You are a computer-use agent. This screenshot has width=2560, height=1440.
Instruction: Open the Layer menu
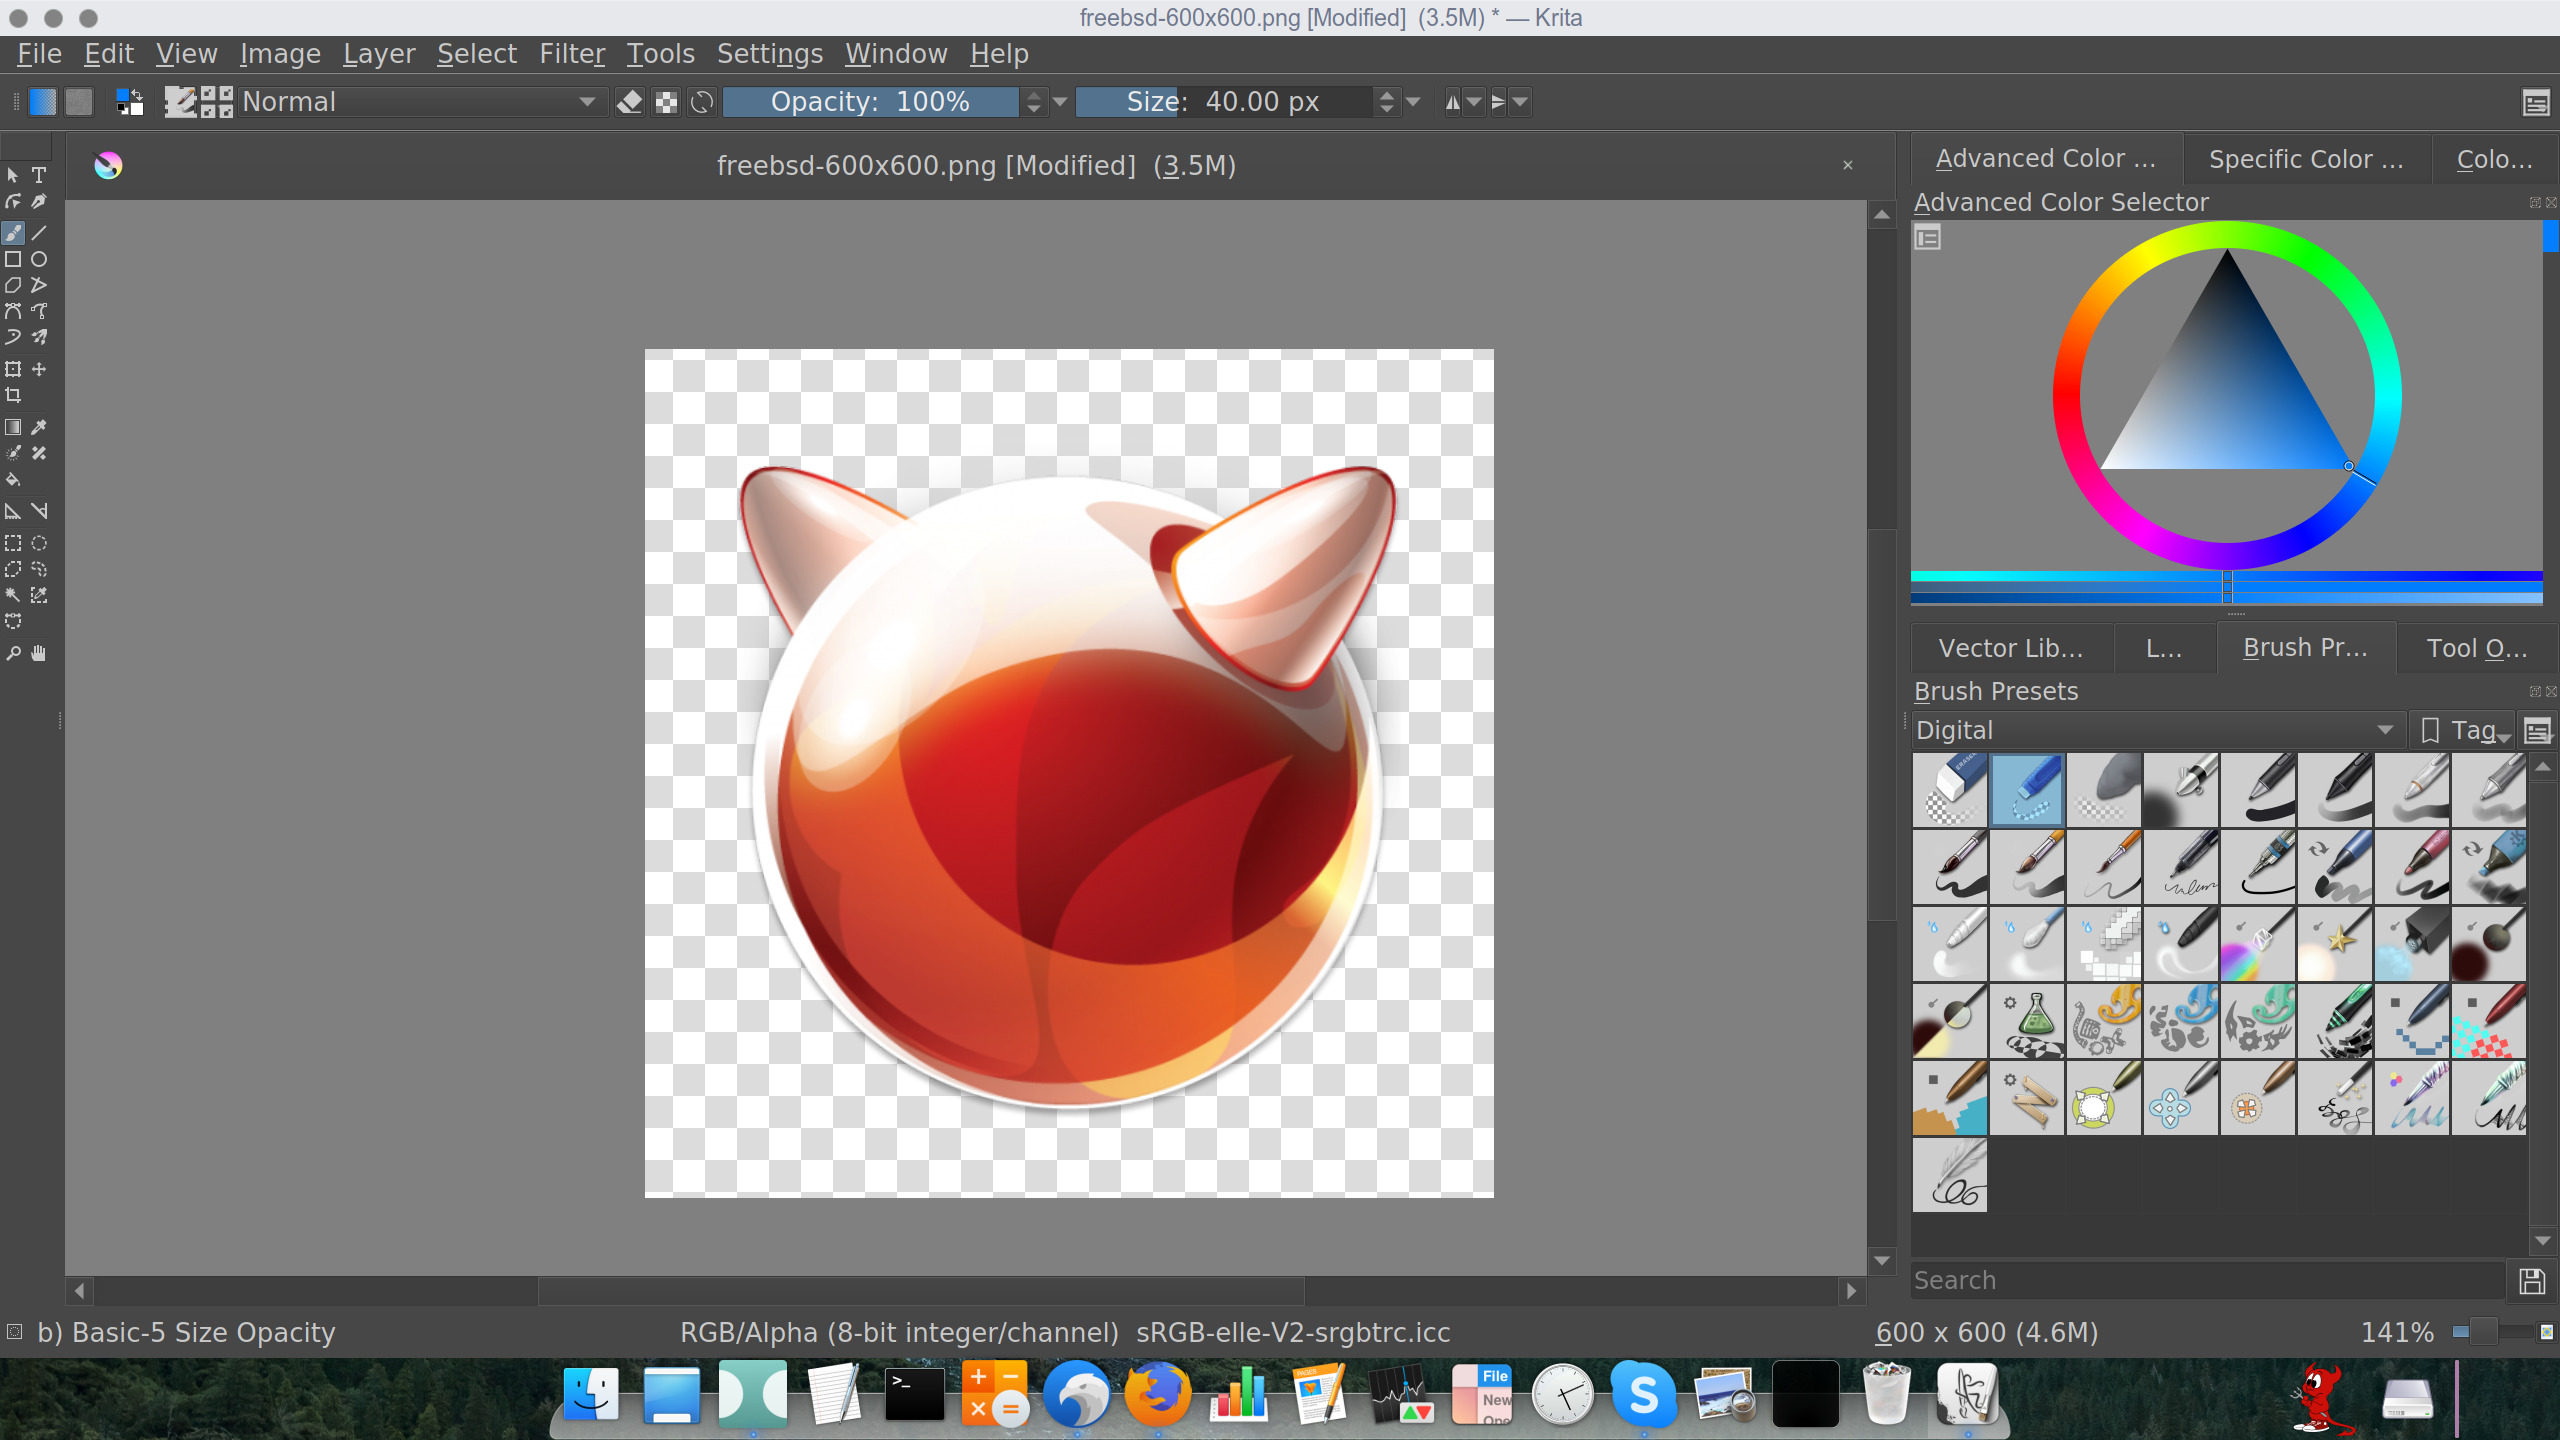pos(379,54)
